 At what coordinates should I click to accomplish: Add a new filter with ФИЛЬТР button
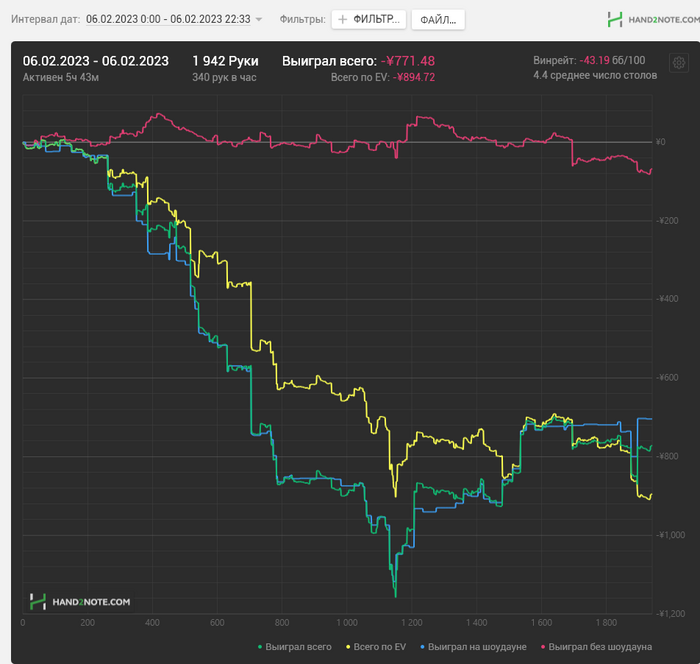(x=369, y=20)
